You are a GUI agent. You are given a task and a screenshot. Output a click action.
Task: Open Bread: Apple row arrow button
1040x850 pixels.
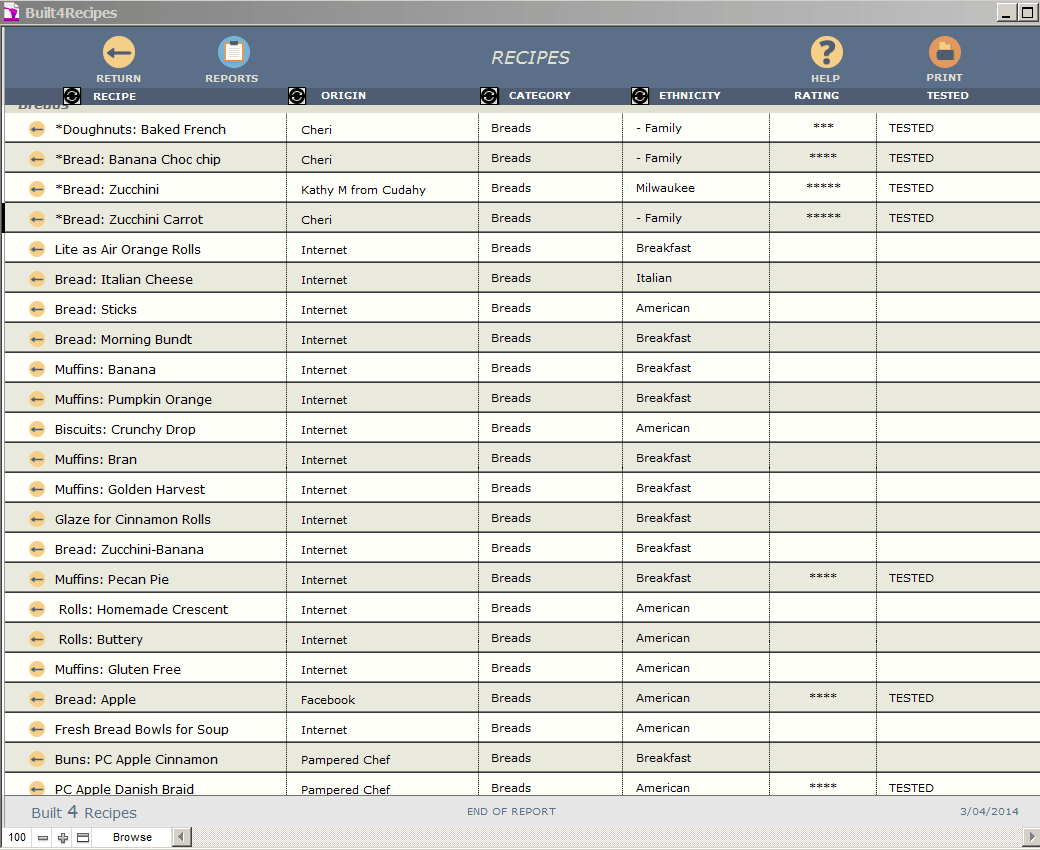point(37,699)
